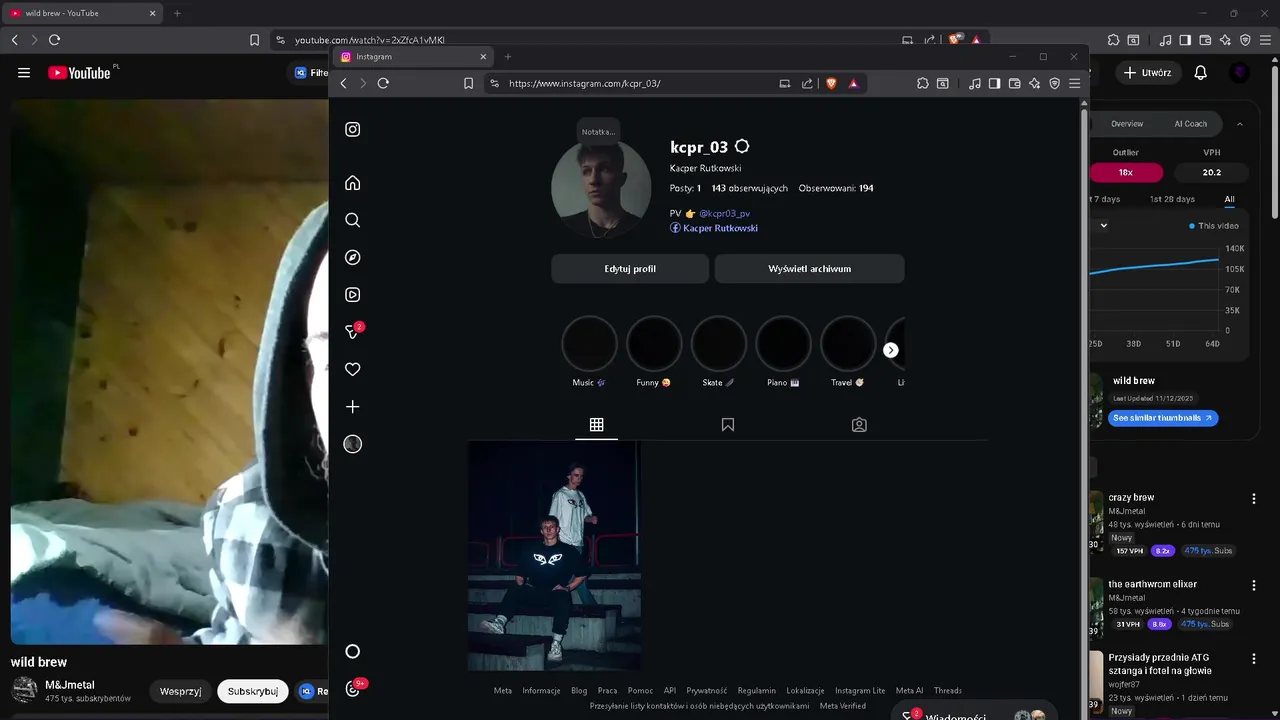The image size is (1280, 720).
Task: Show next story highlights arrow
Action: [x=891, y=350]
